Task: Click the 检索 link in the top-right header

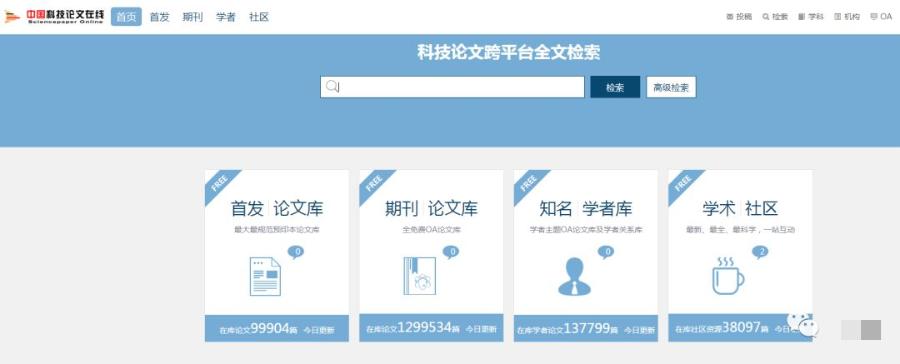Action: click(x=775, y=17)
